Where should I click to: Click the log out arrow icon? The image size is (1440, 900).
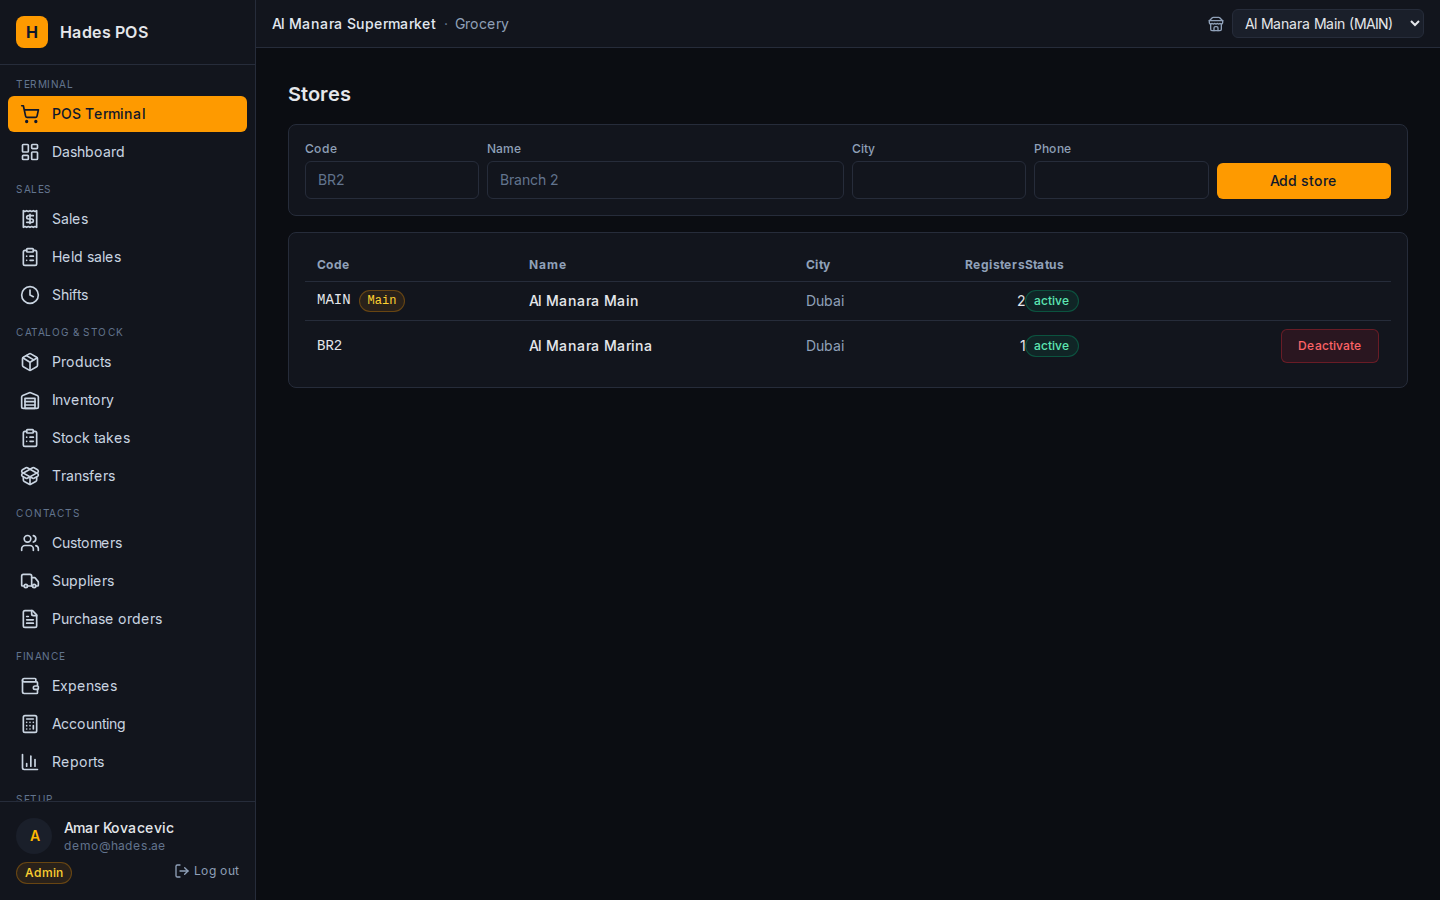click(x=182, y=871)
